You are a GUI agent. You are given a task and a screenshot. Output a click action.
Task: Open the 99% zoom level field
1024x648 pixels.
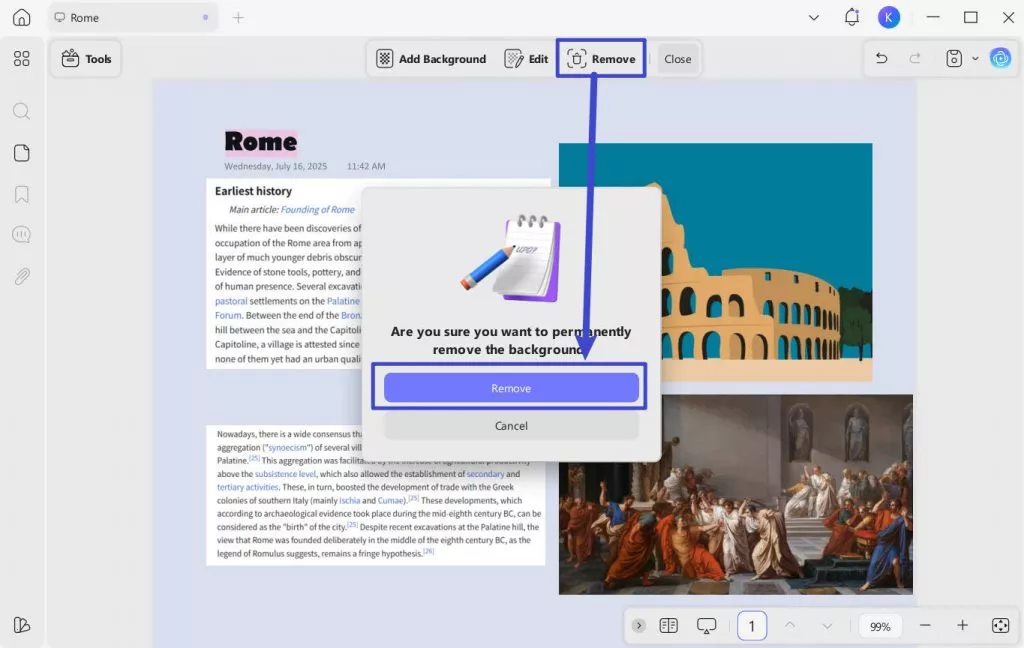click(880, 626)
